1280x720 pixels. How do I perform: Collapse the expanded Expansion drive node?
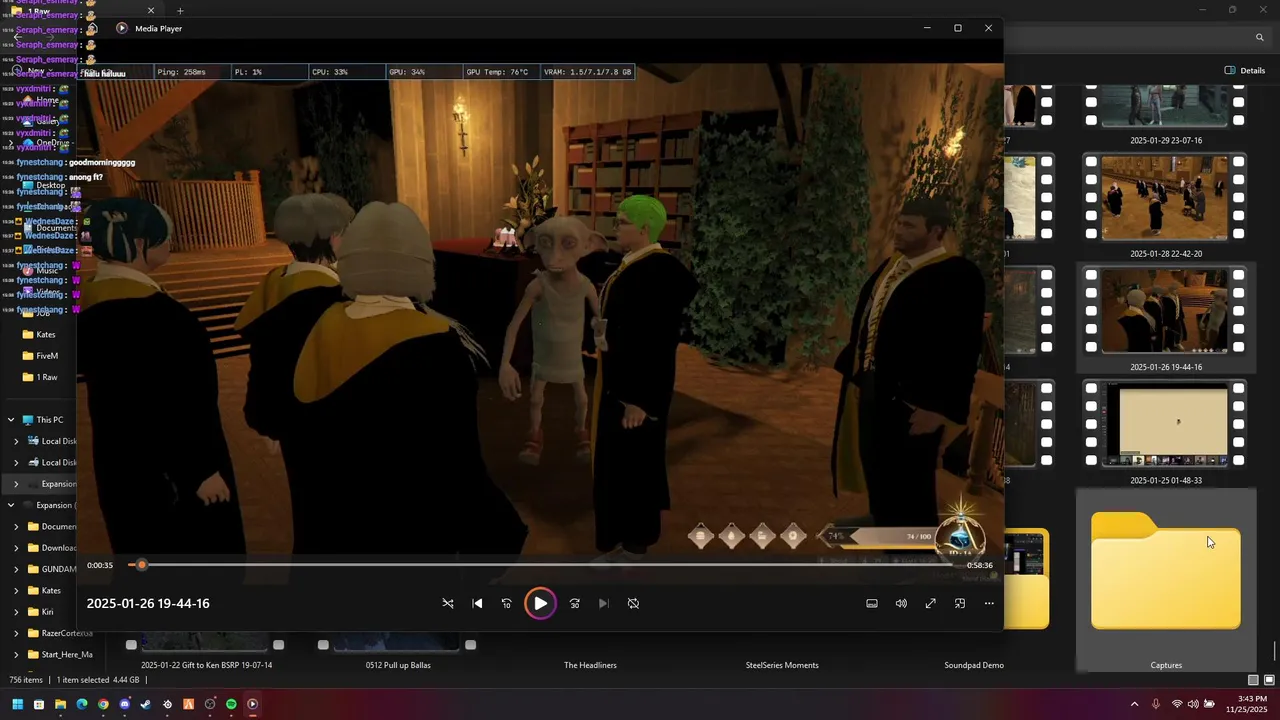pyautogui.click(x=11, y=505)
